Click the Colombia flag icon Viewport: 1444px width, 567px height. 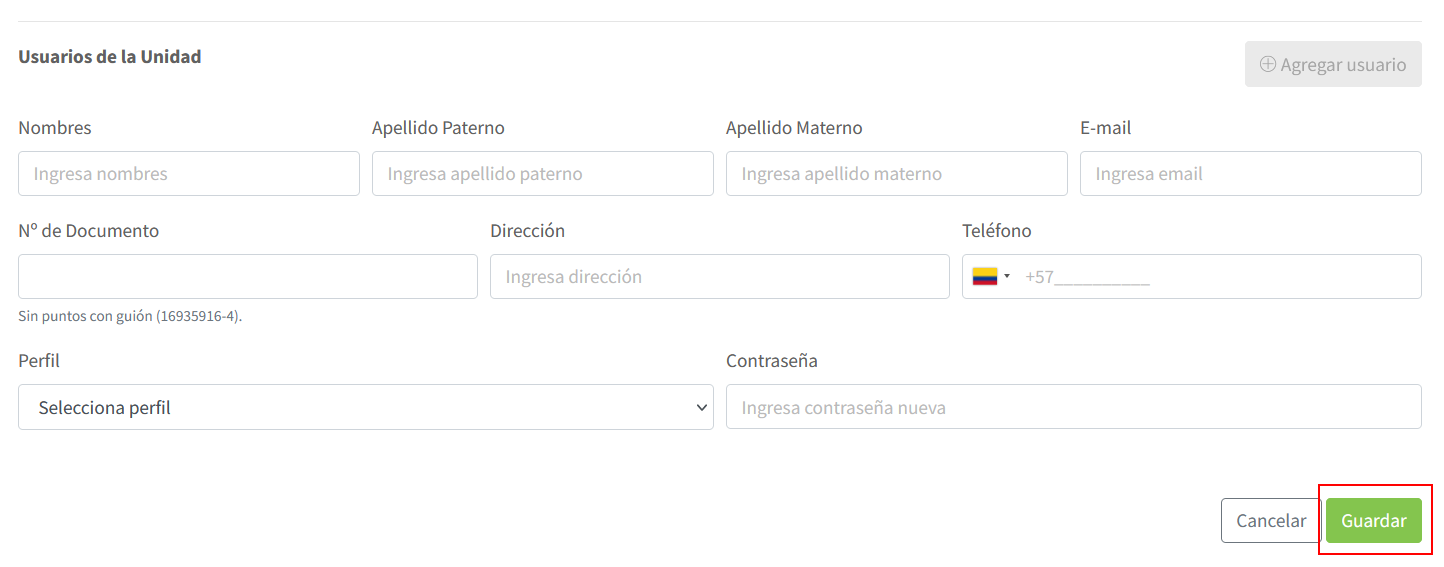pyautogui.click(x=985, y=277)
